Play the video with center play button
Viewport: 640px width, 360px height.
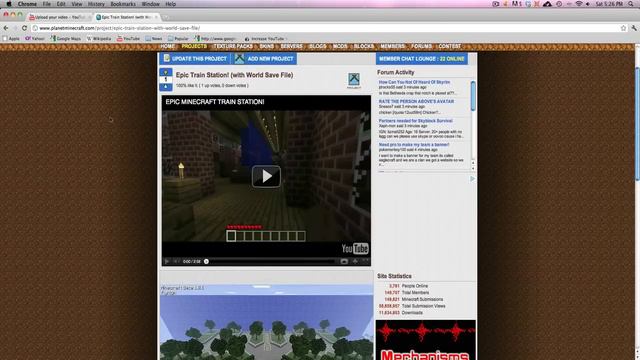pos(266,176)
